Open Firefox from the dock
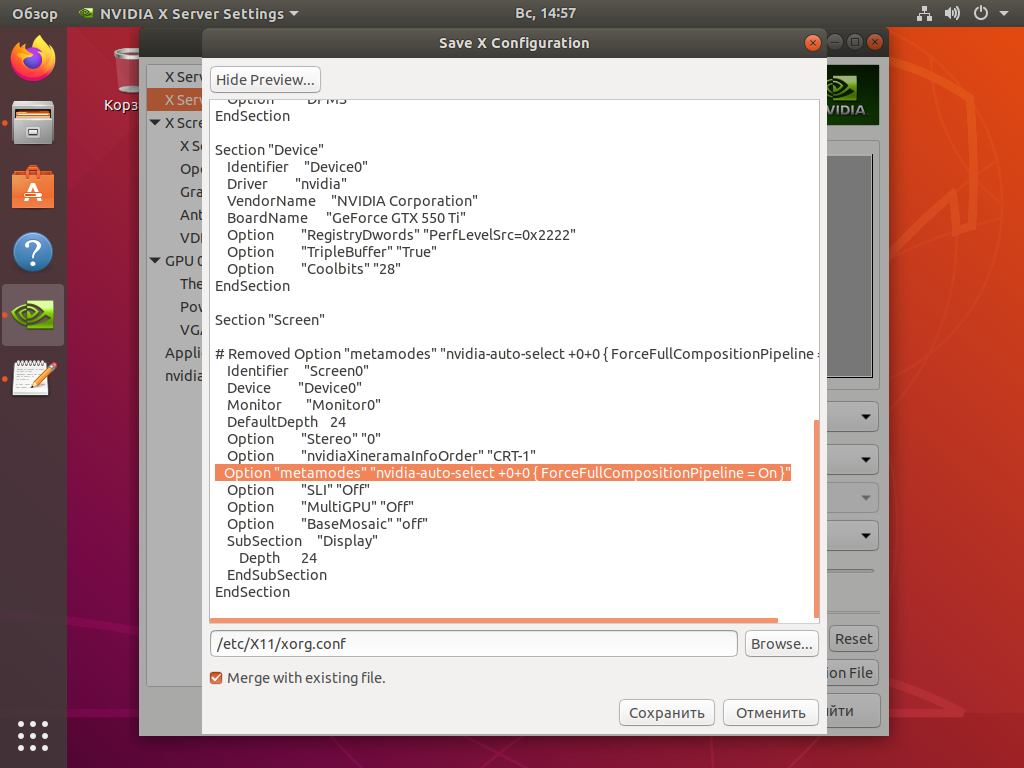This screenshot has height=768, width=1024. [33, 60]
